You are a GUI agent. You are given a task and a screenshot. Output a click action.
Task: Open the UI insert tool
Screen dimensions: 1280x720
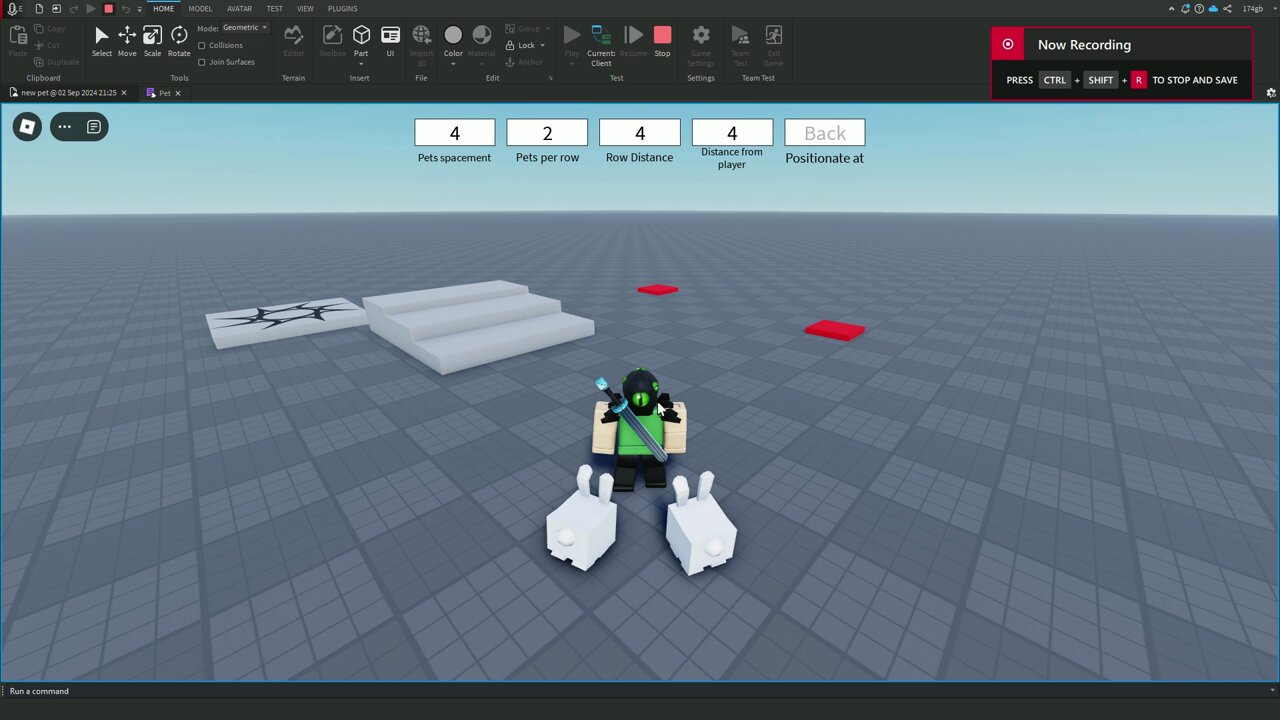tap(390, 41)
